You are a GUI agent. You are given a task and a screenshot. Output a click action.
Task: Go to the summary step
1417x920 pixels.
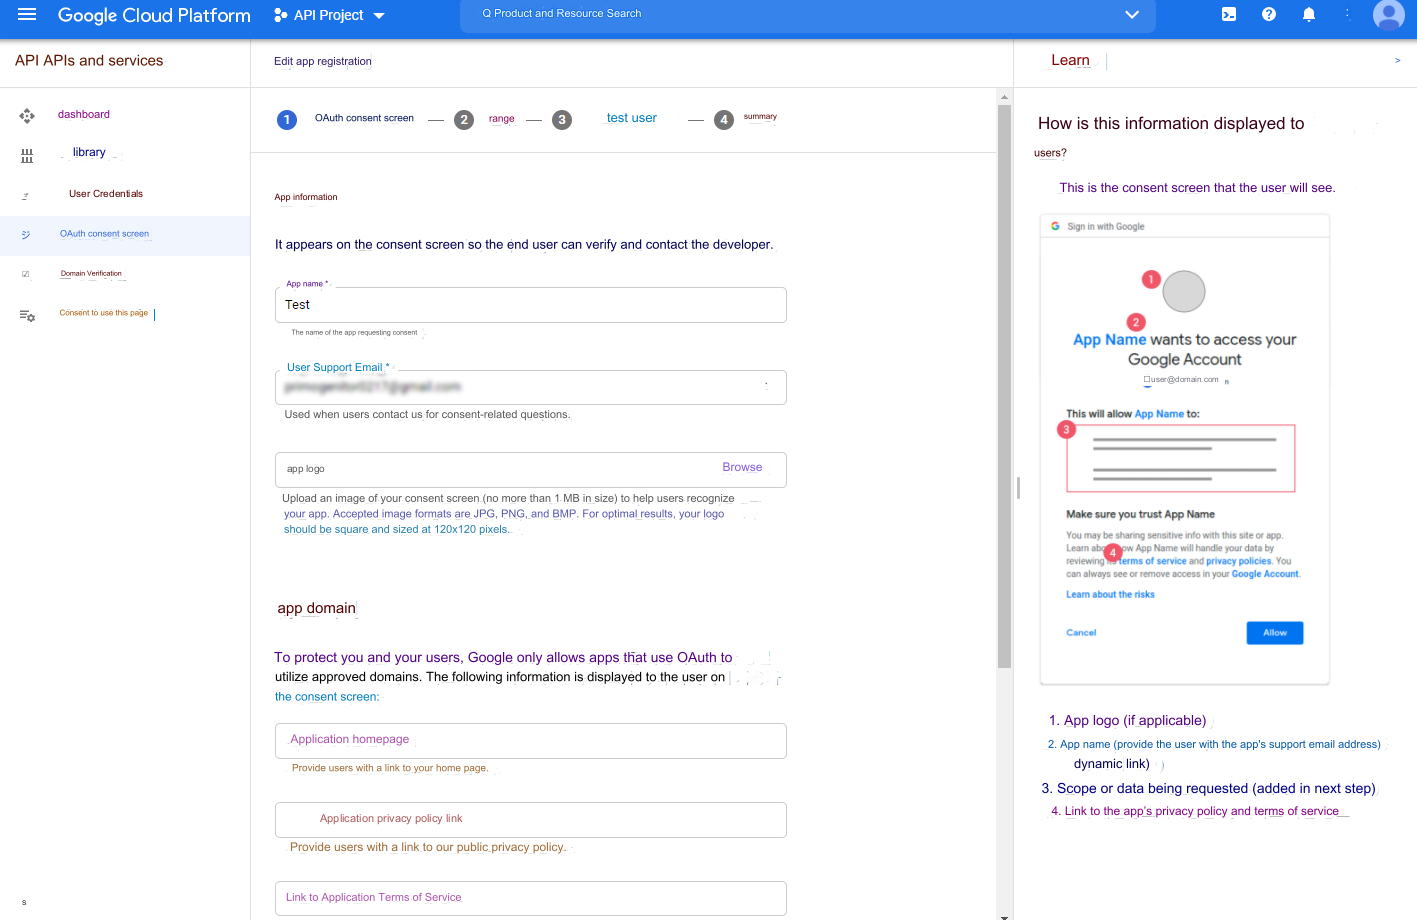tap(760, 117)
